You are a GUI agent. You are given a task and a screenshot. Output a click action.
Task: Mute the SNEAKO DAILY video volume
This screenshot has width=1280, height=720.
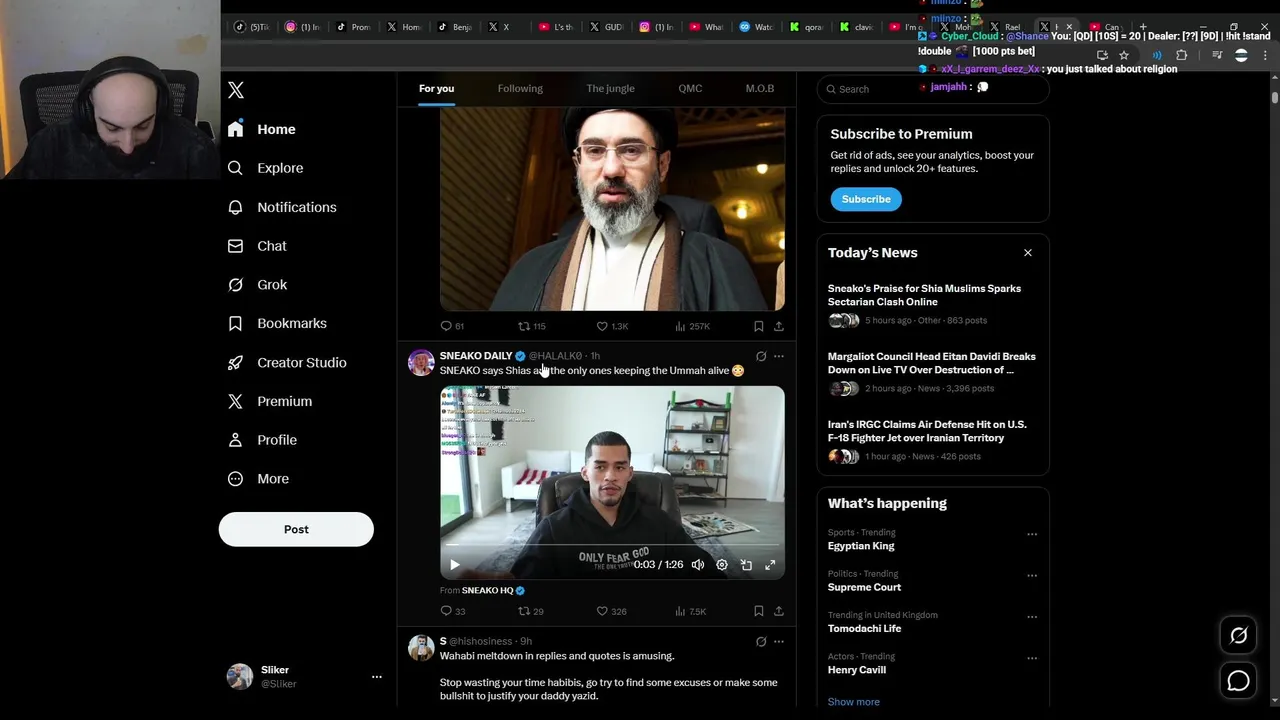tap(698, 565)
